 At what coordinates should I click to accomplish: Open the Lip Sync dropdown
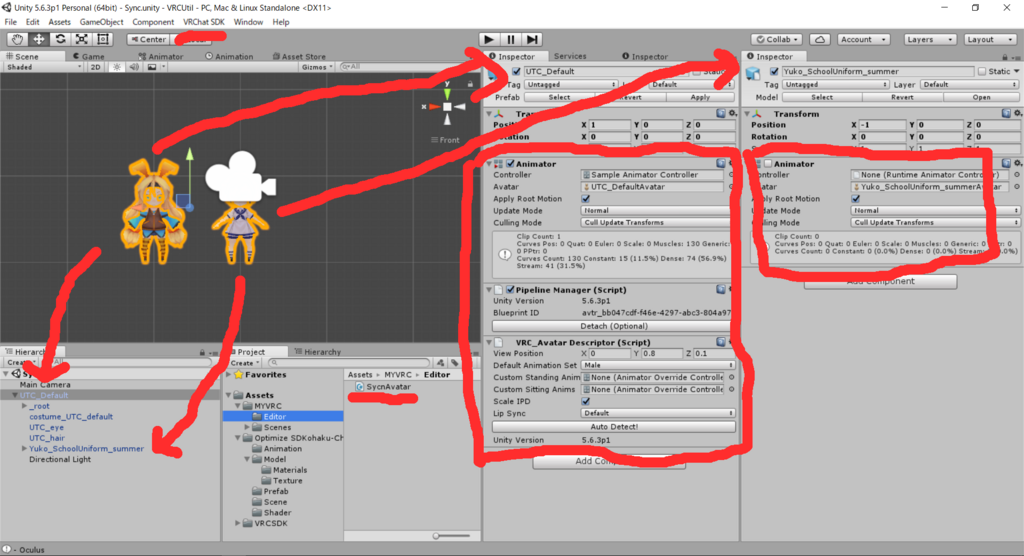tap(658, 413)
